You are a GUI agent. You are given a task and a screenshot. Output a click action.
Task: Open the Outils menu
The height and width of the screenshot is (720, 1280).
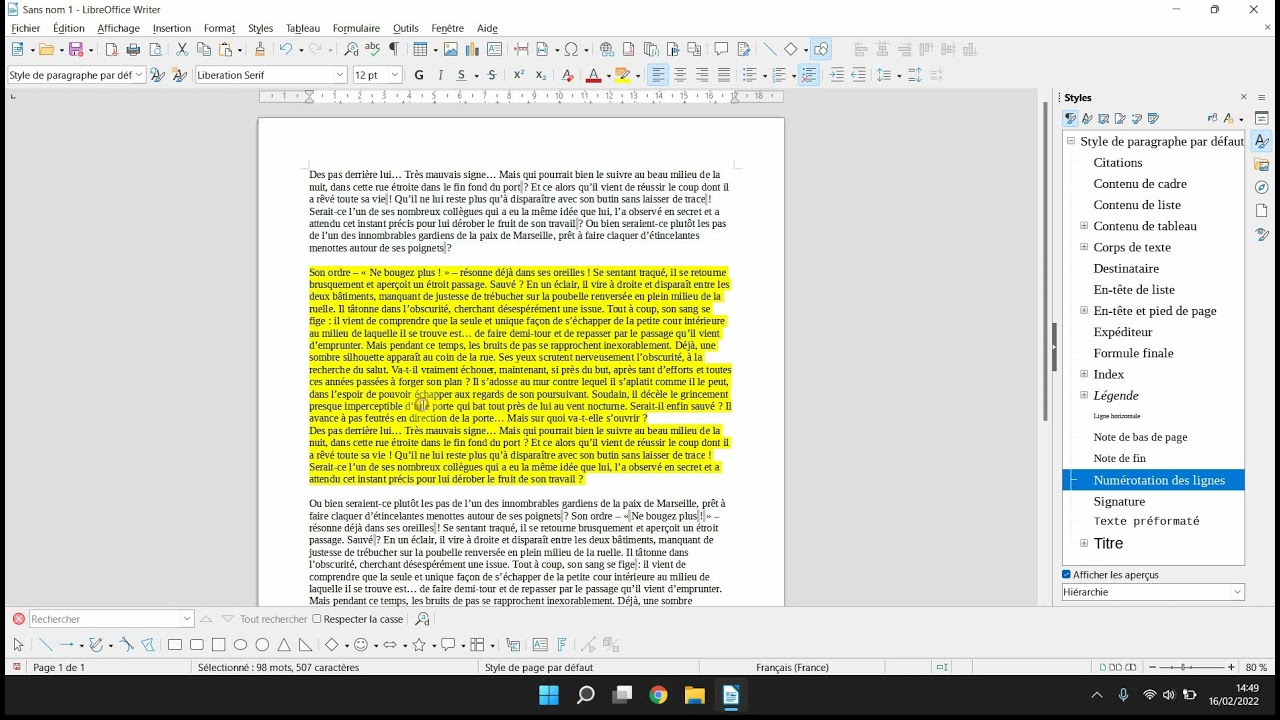[406, 28]
